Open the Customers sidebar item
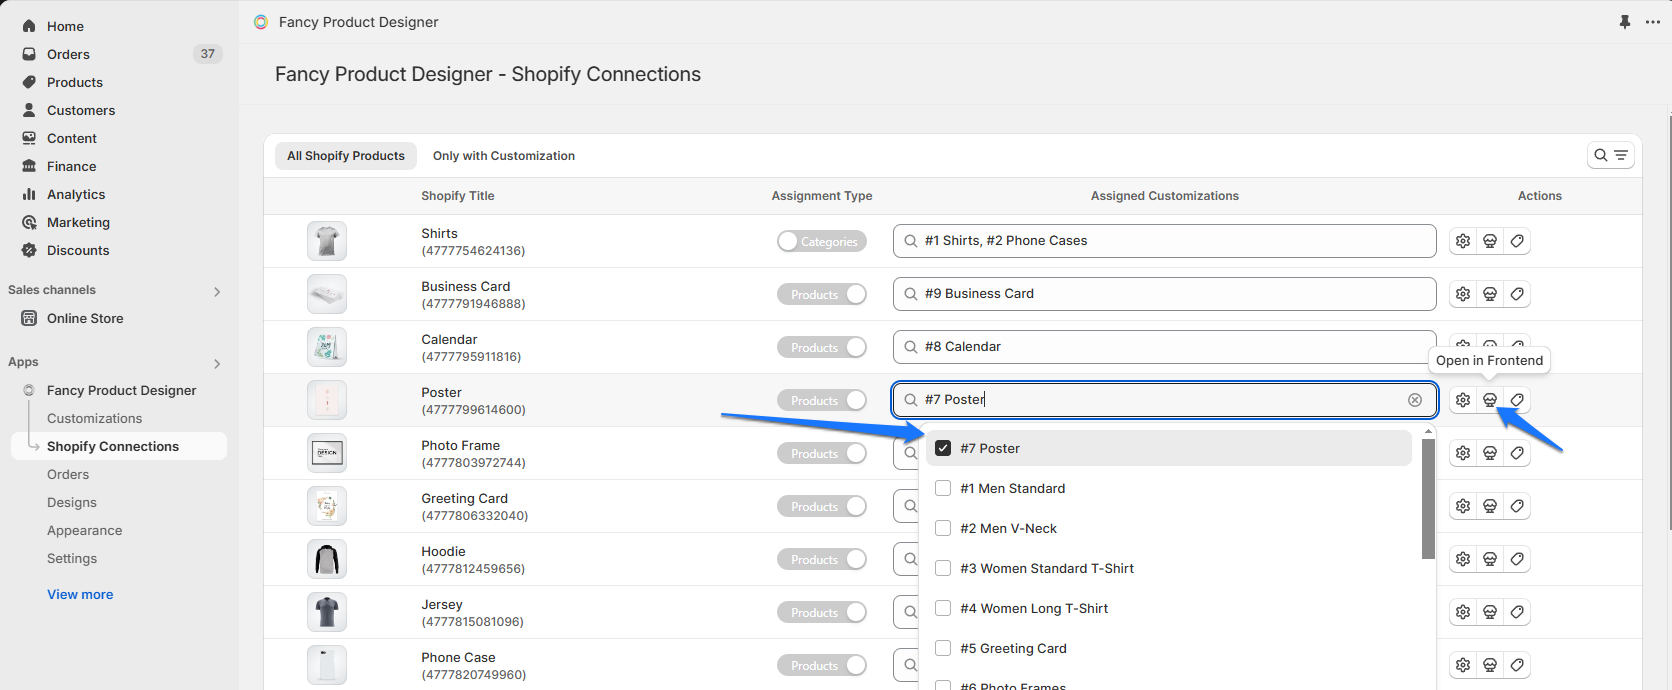Viewport: 1672px width, 690px height. [x=81, y=110]
